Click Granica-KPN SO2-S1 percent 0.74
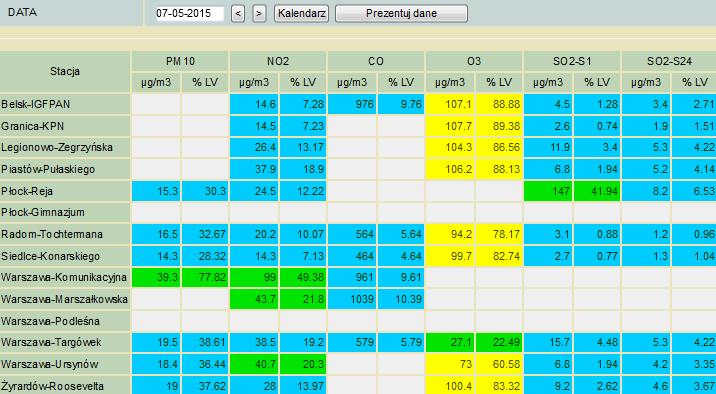 click(x=597, y=126)
